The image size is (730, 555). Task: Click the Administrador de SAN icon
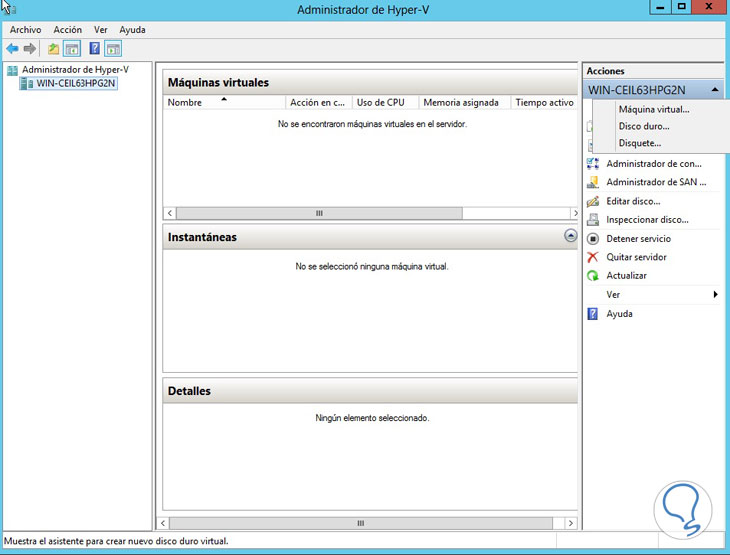593,182
